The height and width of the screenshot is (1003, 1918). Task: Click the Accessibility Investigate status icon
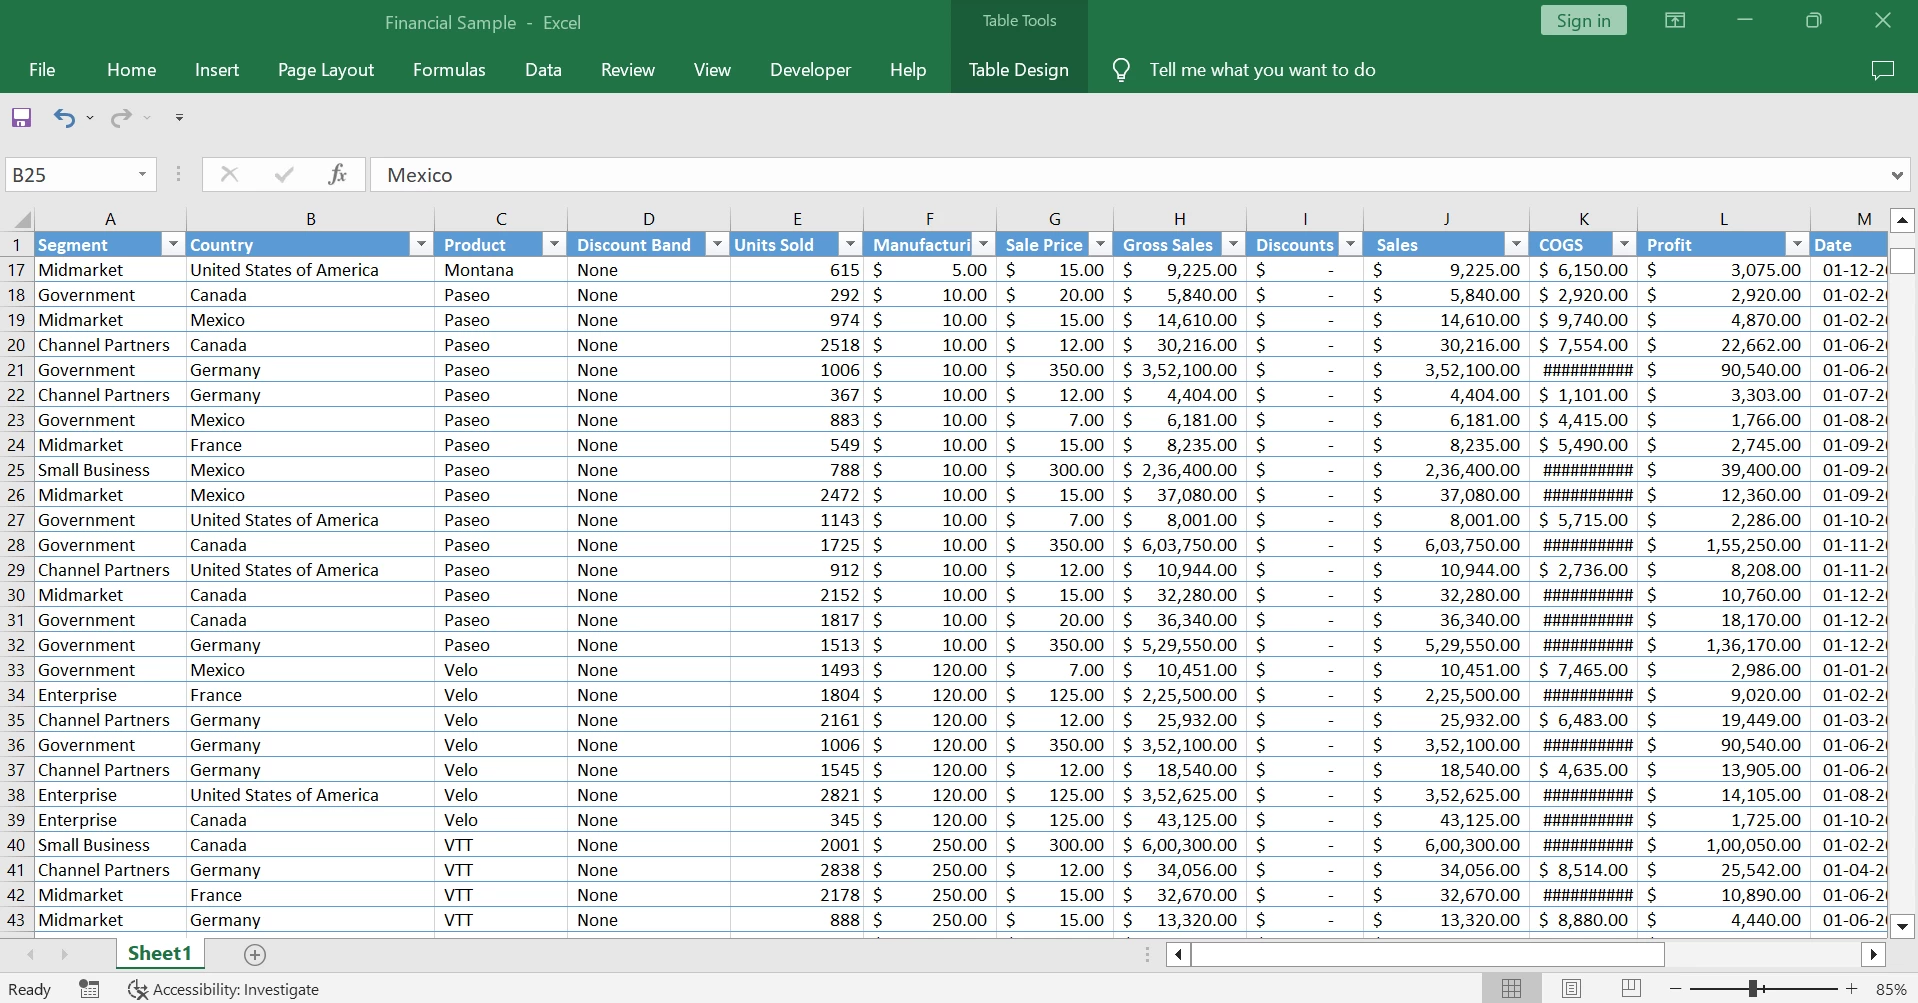pos(138,989)
